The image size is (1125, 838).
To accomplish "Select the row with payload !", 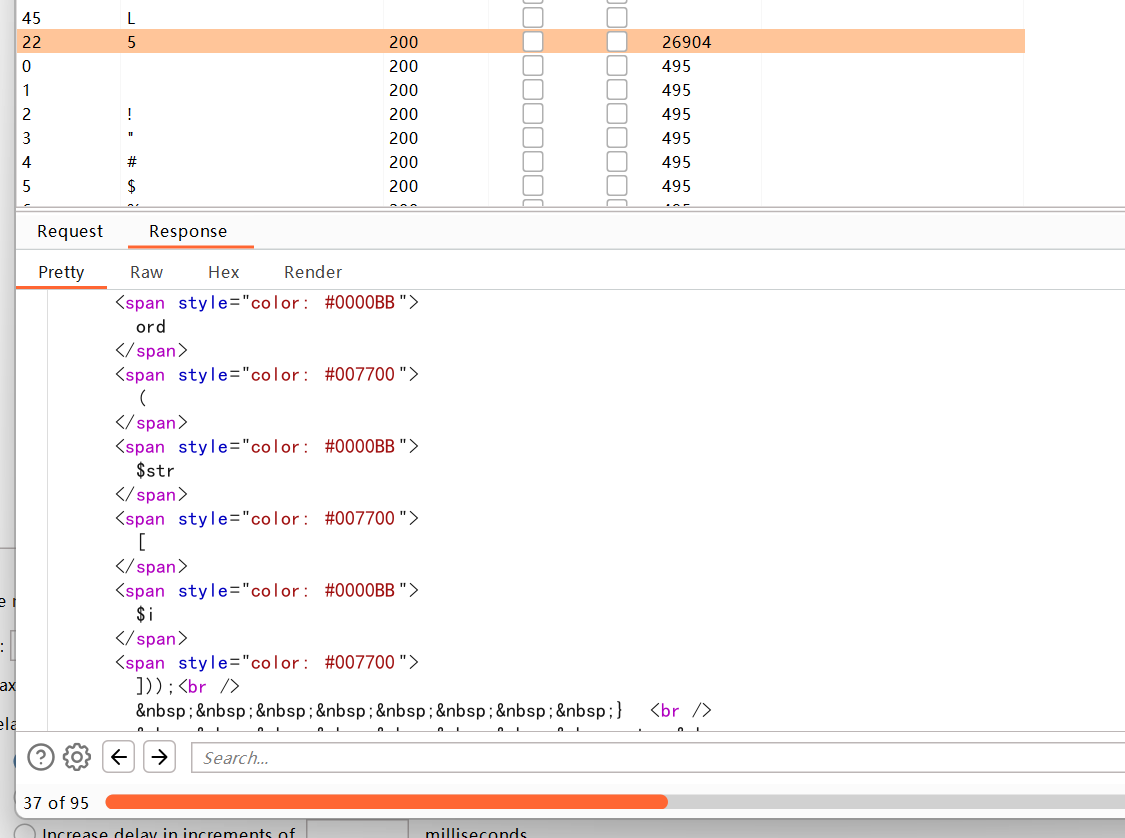I will [x=520, y=113].
